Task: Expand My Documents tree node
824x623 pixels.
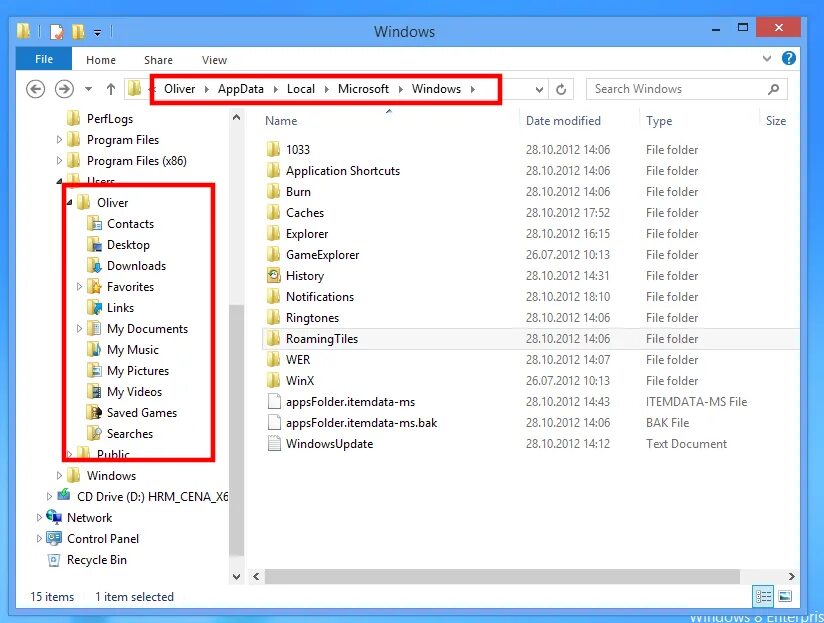Action: [x=79, y=329]
